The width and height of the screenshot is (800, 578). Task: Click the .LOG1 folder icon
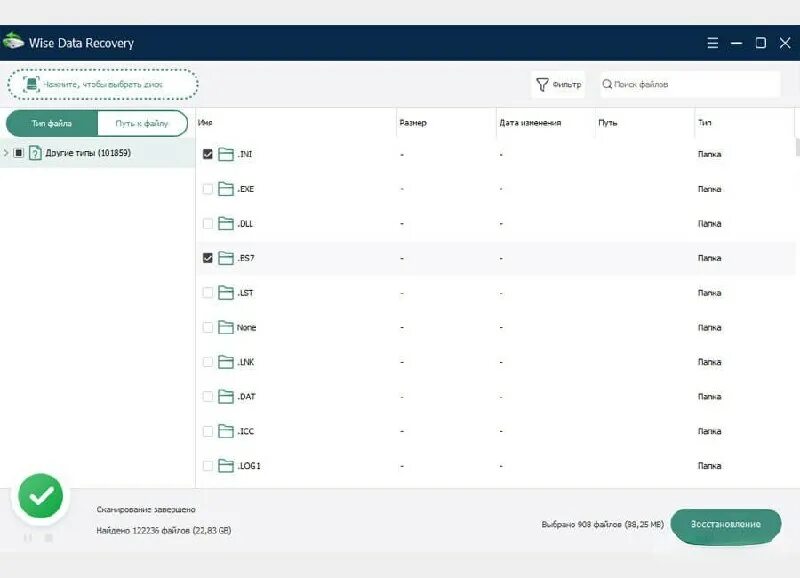pyautogui.click(x=226, y=466)
